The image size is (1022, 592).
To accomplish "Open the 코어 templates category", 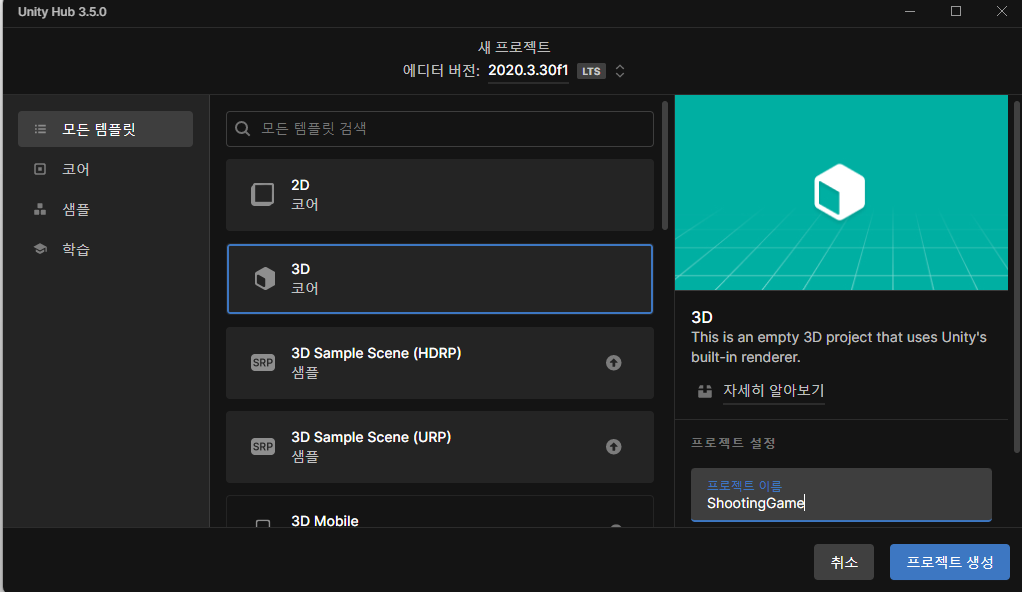I will pos(106,170).
